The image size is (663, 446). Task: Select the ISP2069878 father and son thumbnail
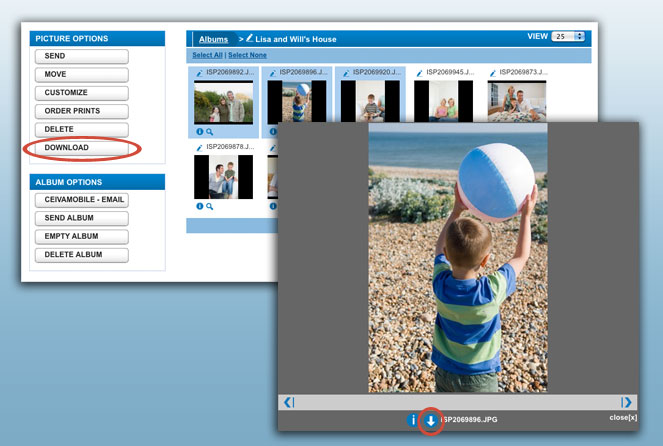pos(223,177)
